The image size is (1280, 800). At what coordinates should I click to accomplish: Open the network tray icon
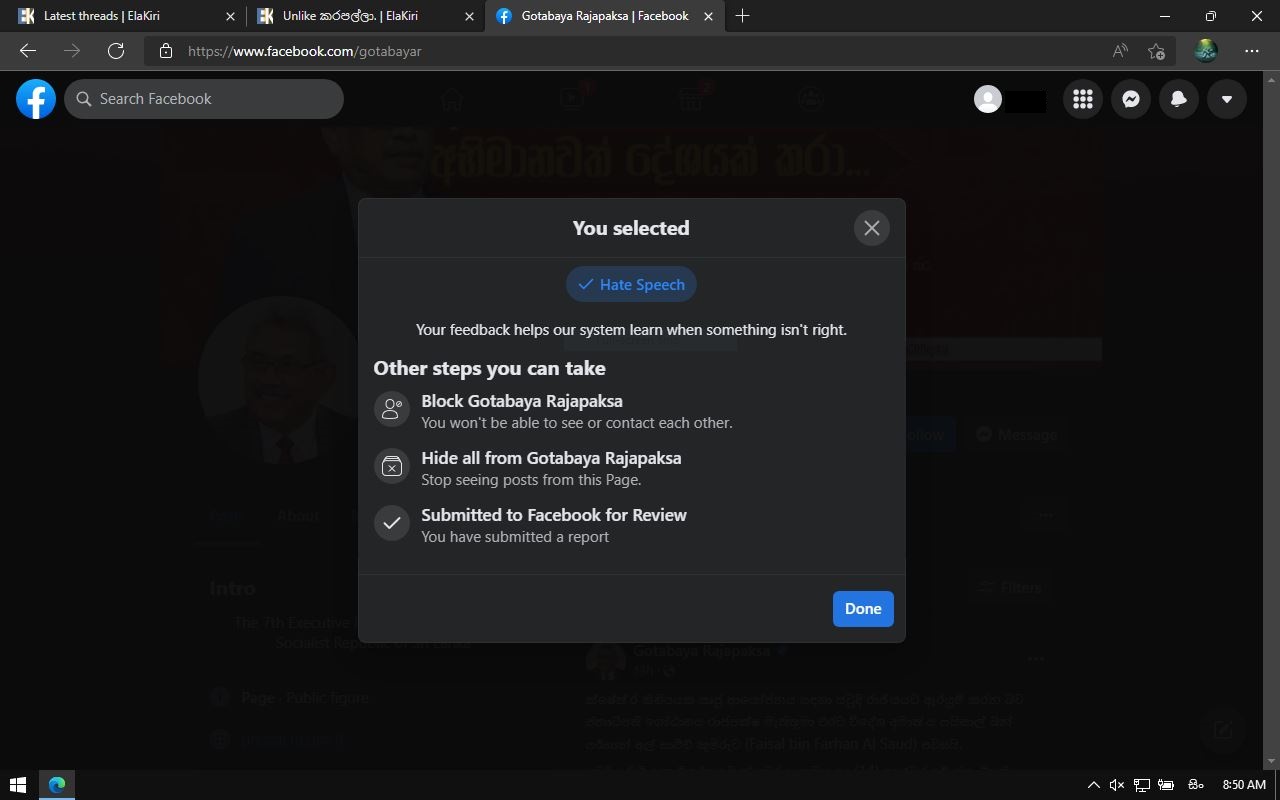tap(1141, 785)
